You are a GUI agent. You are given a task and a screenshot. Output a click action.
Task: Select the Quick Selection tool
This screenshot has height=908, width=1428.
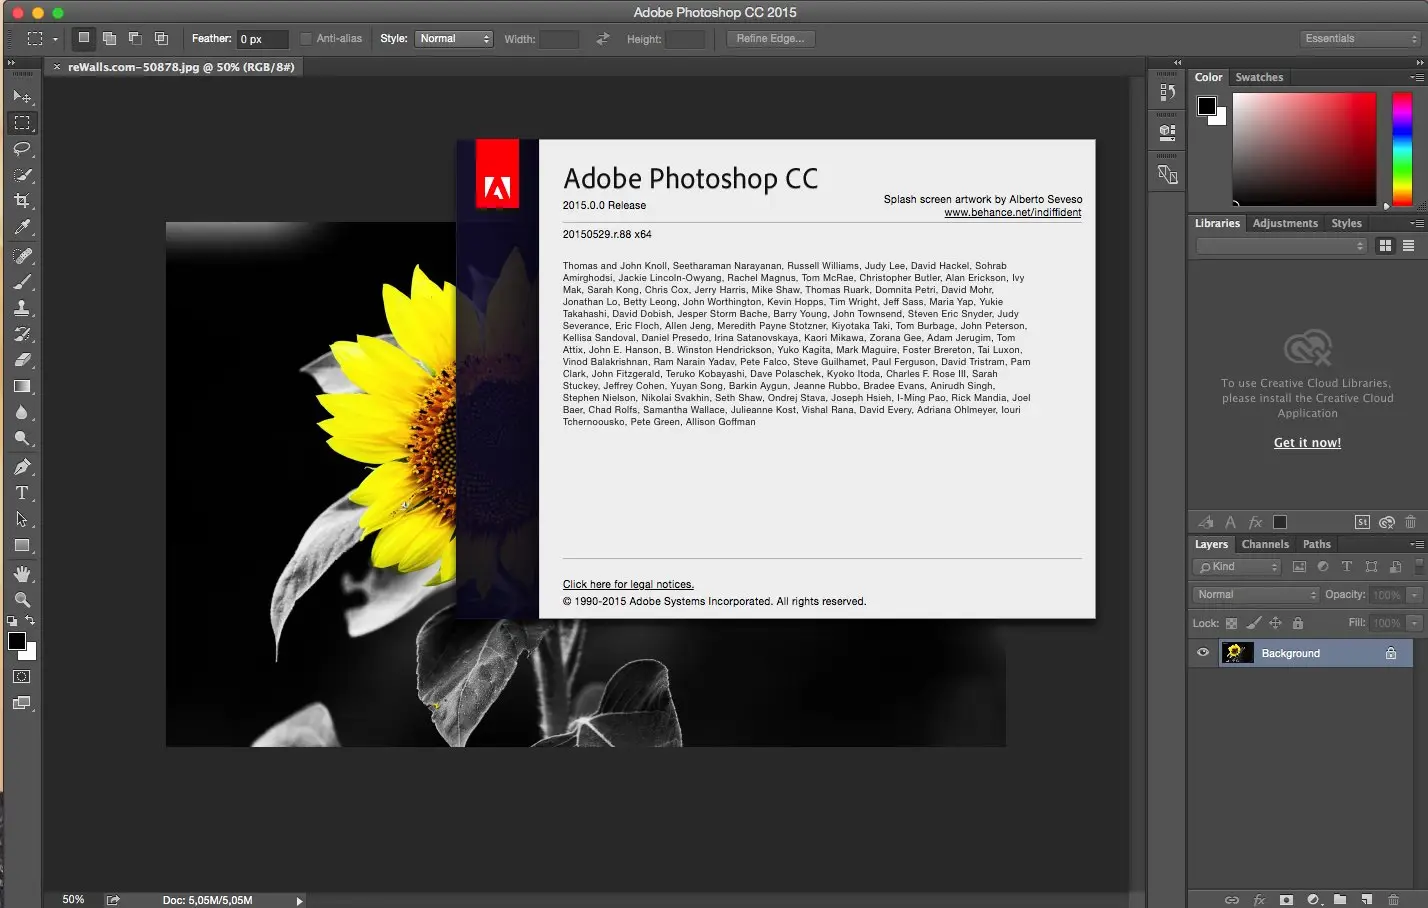click(x=22, y=175)
